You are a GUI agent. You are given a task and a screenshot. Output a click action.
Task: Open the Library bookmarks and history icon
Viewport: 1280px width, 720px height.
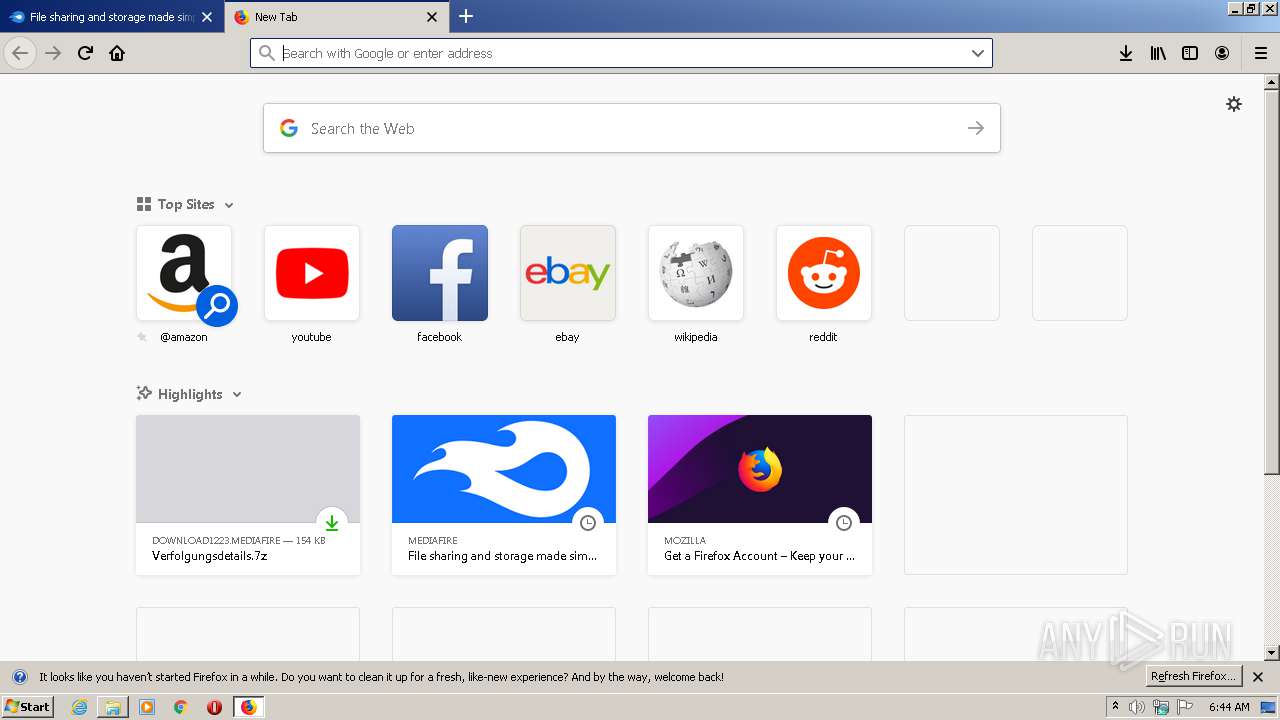[x=1158, y=53]
